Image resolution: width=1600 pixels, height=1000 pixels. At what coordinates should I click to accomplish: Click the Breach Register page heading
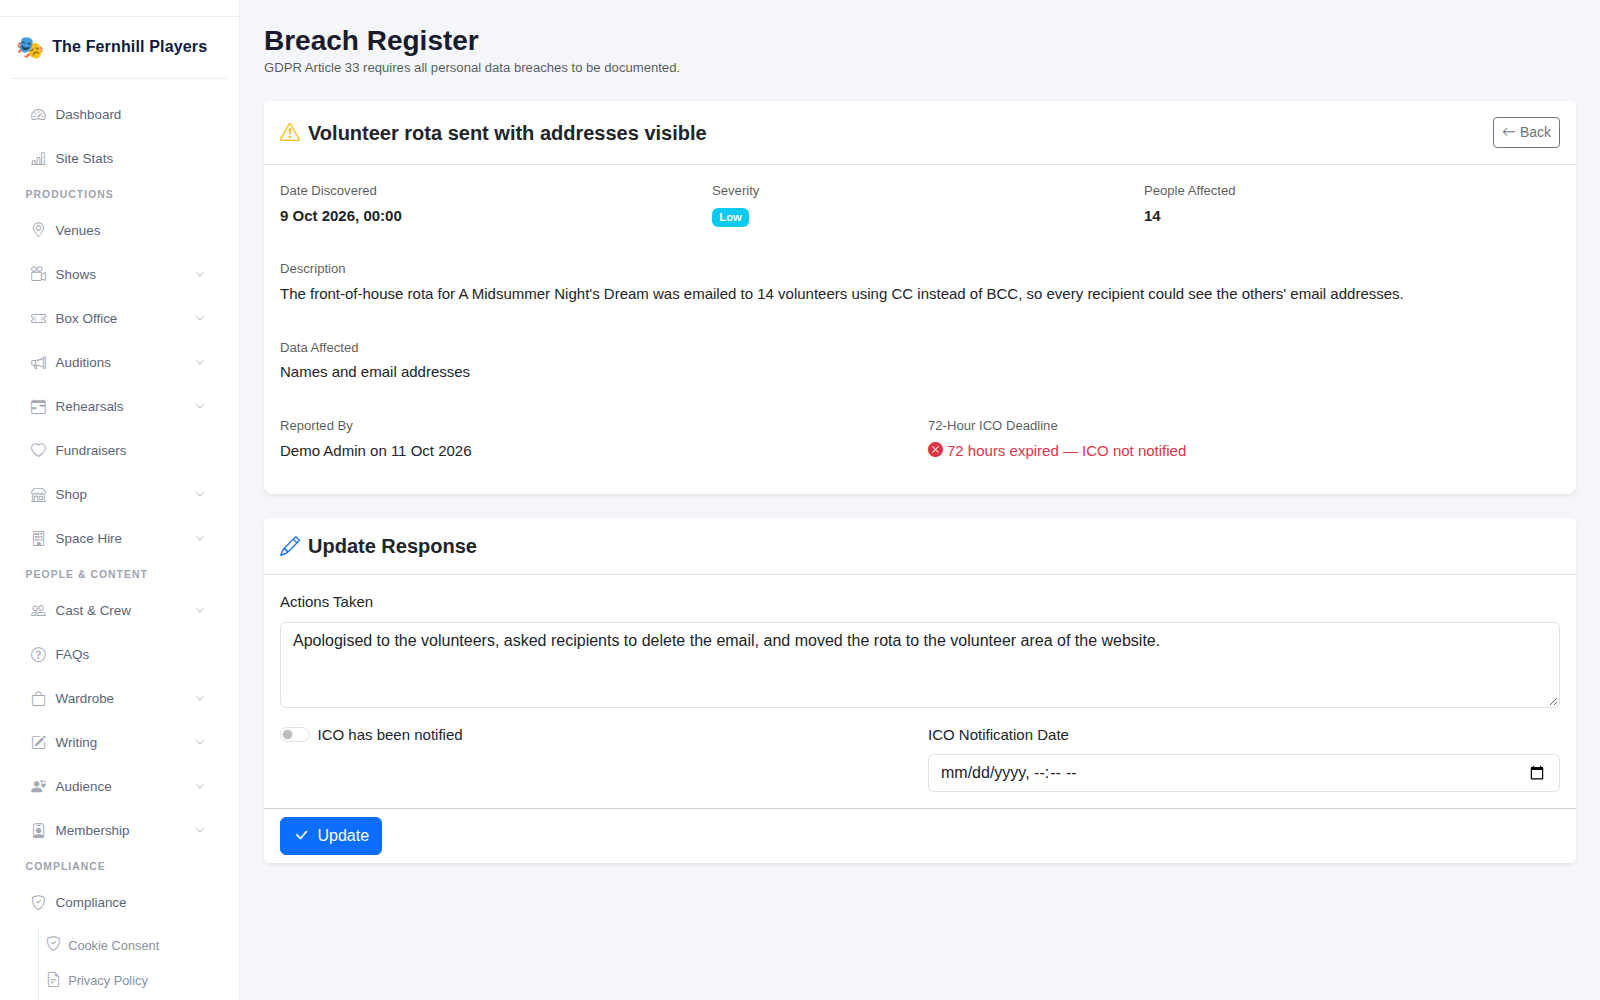pyautogui.click(x=371, y=41)
